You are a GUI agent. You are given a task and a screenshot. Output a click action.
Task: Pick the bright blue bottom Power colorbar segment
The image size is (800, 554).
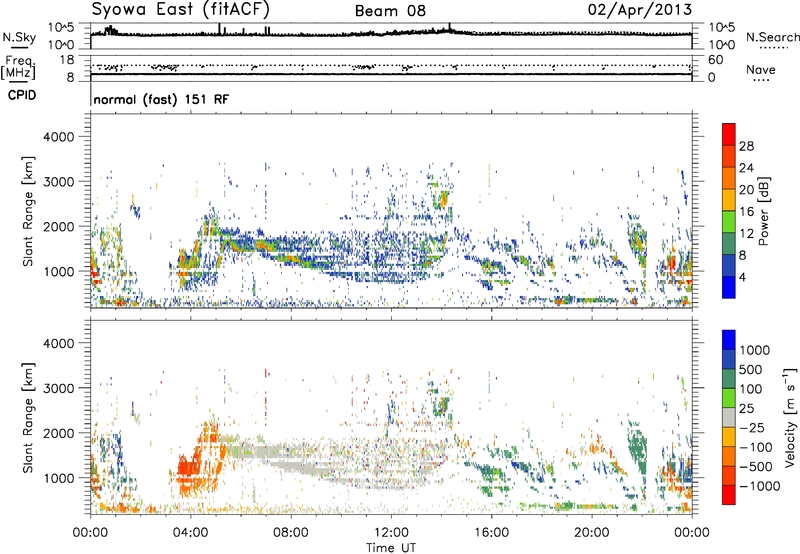tap(729, 287)
